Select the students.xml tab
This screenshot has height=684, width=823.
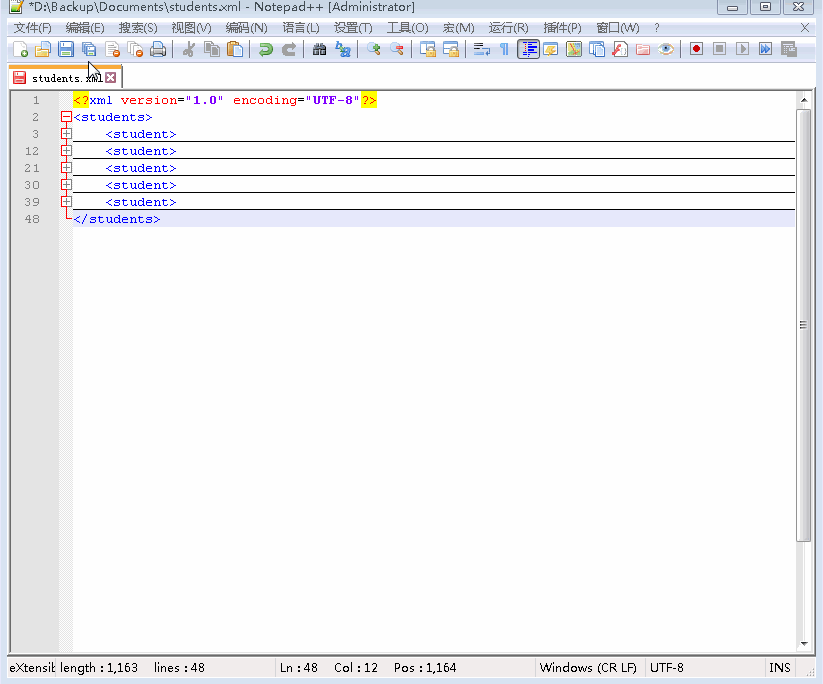tap(65, 78)
